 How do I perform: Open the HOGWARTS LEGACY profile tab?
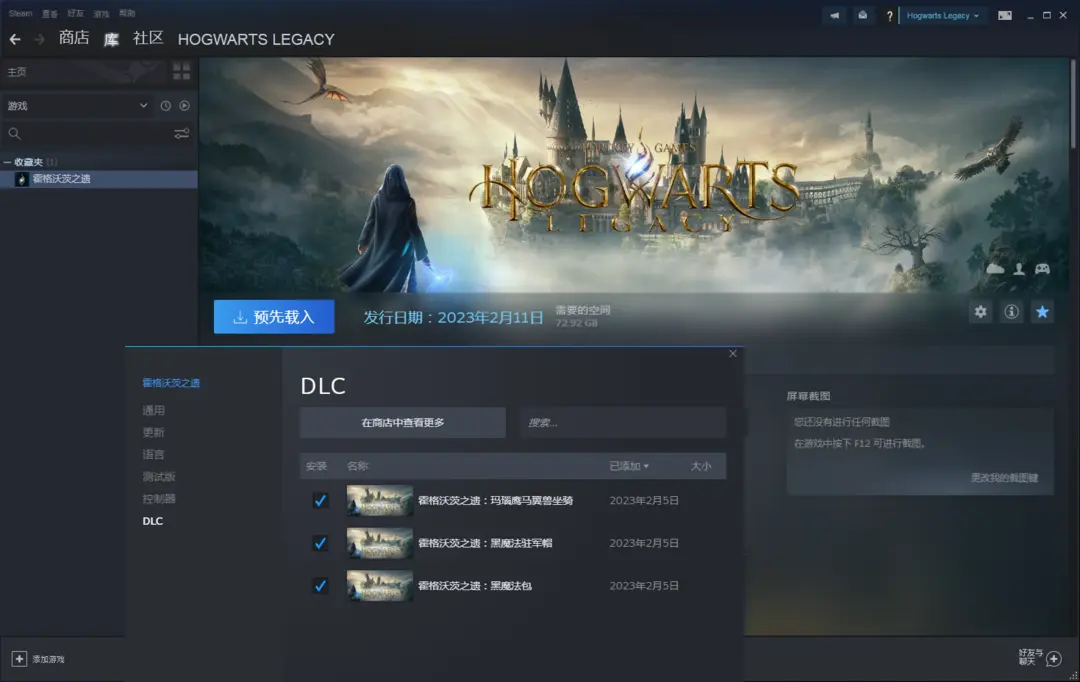[256, 39]
